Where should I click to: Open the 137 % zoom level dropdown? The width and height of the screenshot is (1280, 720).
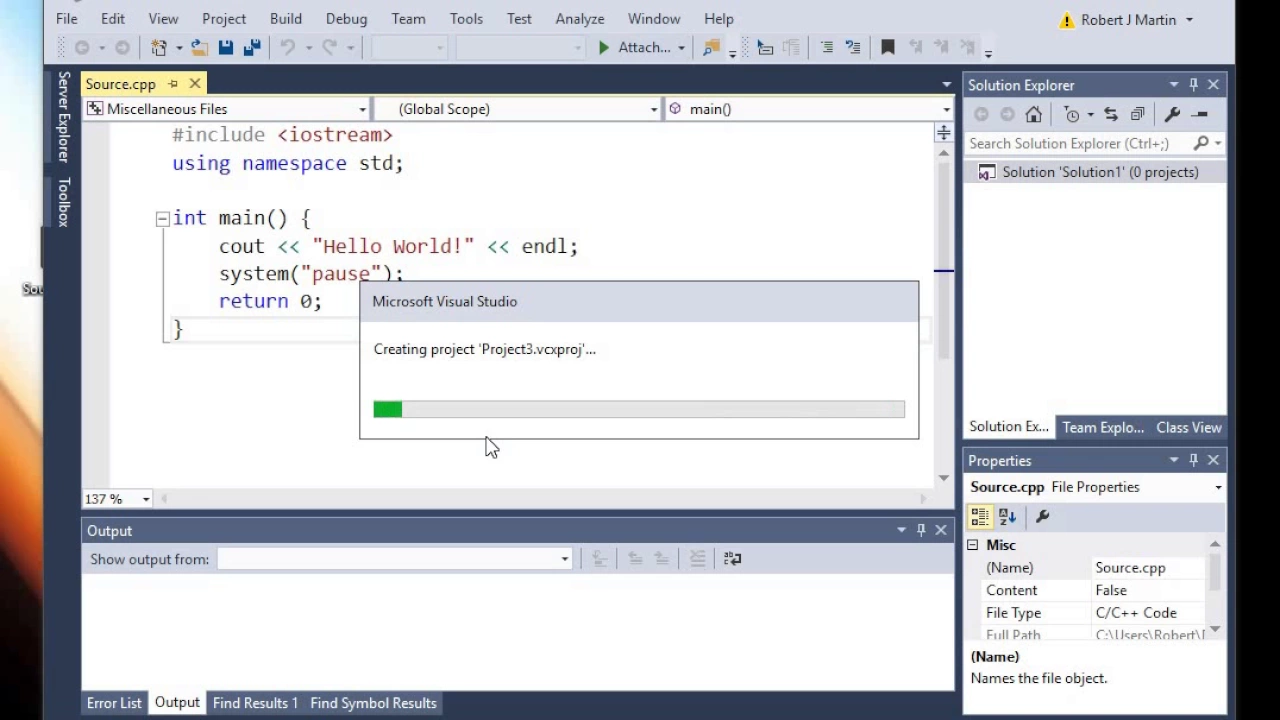(146, 499)
